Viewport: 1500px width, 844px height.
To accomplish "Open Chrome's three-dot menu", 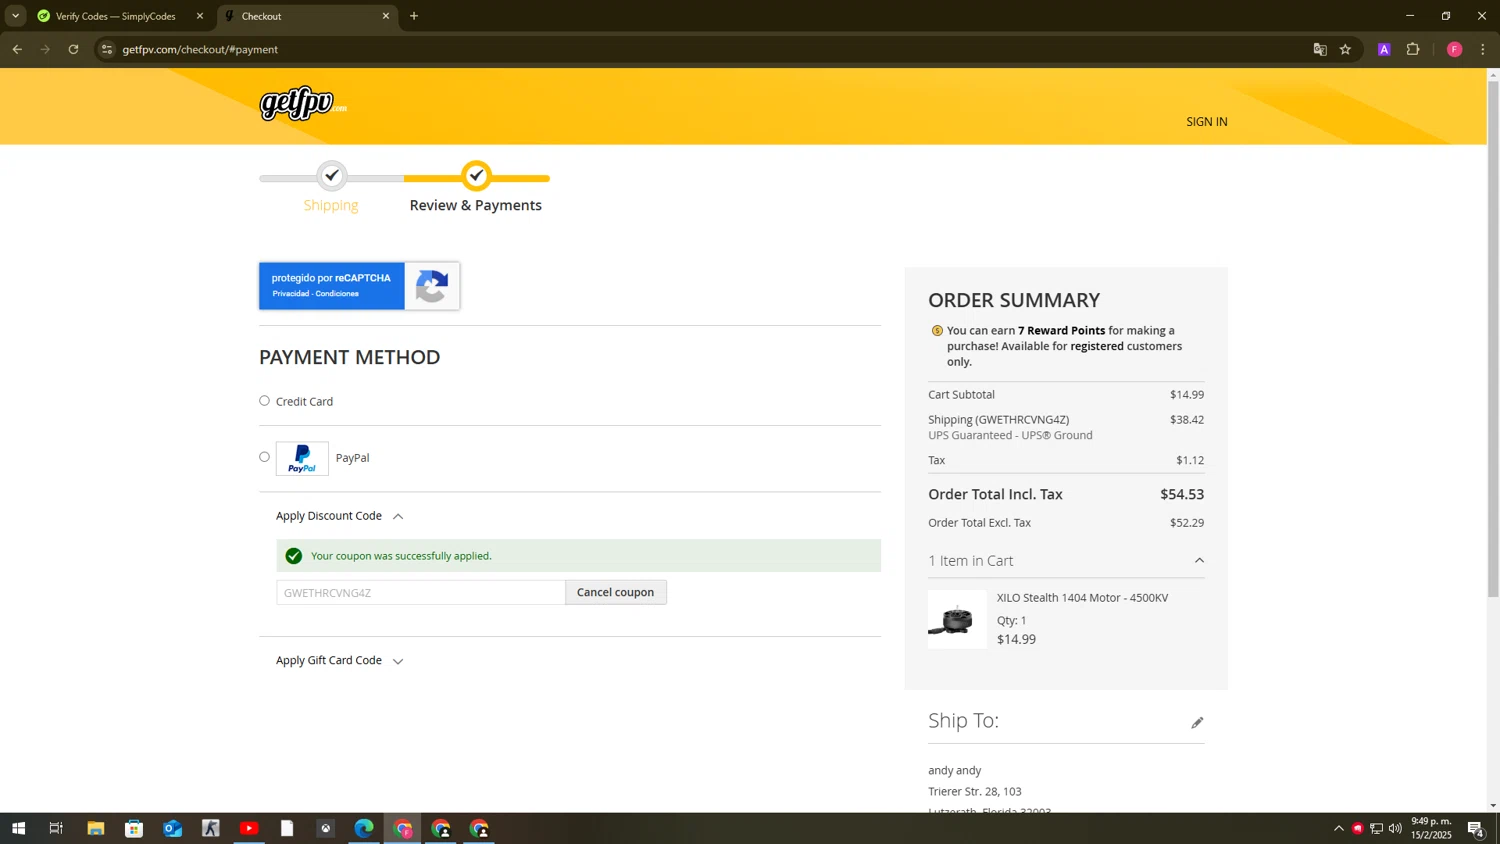I will (x=1483, y=49).
